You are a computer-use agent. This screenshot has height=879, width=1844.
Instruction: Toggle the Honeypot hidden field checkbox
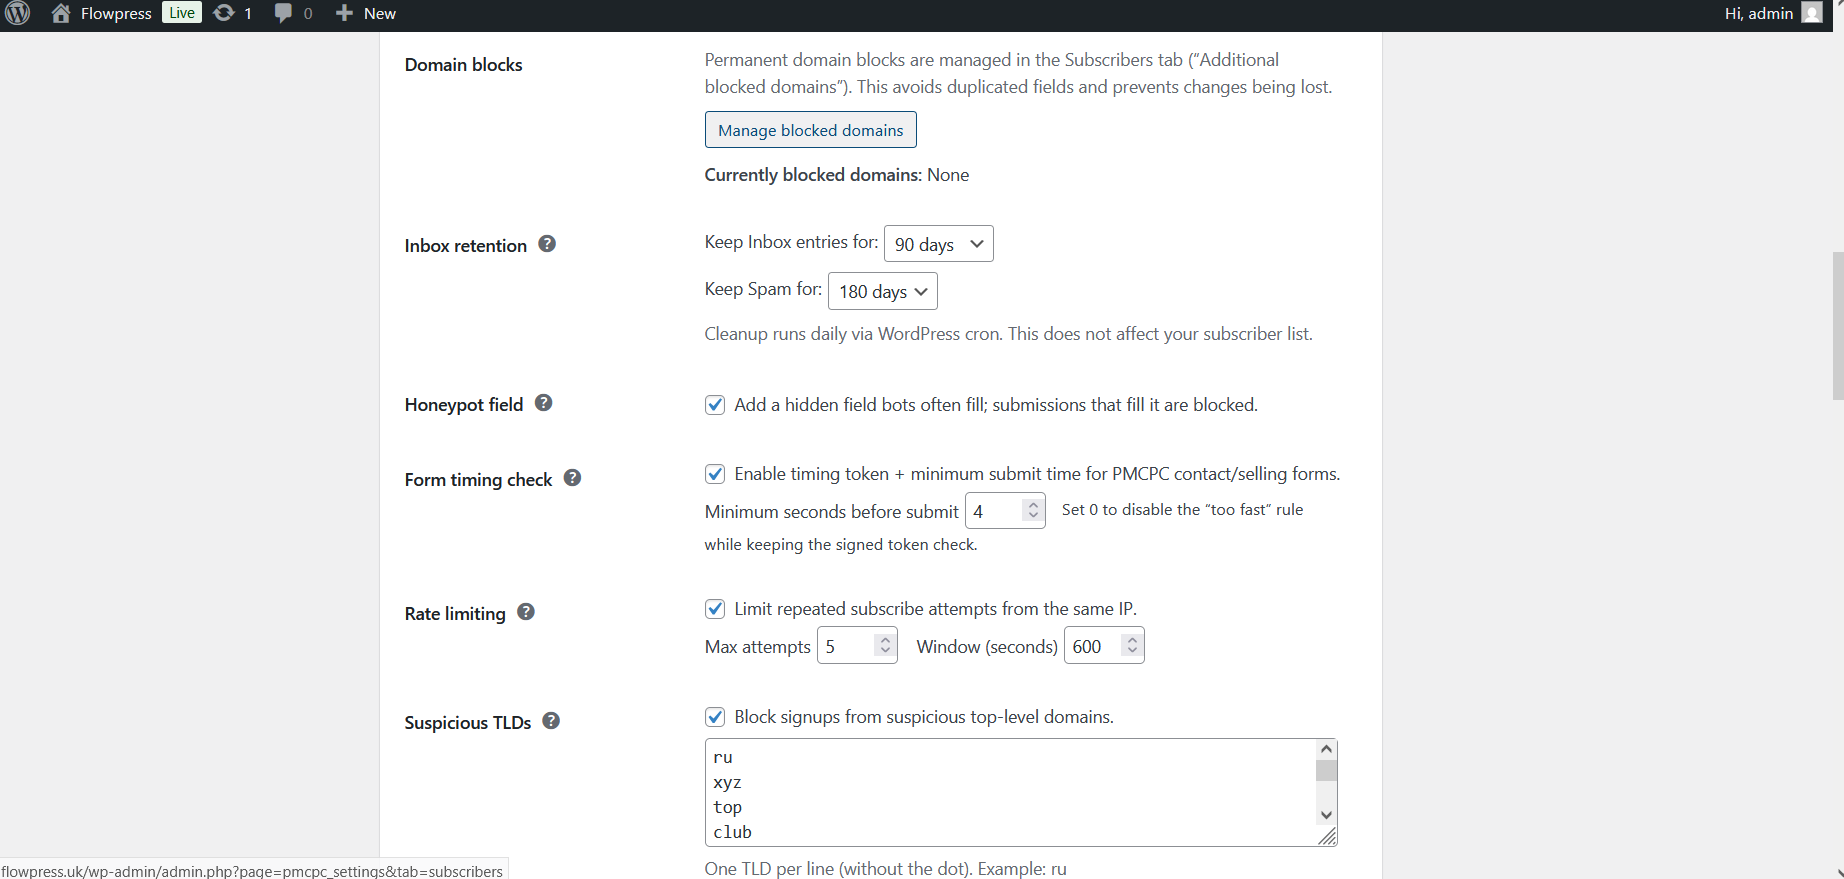(715, 405)
